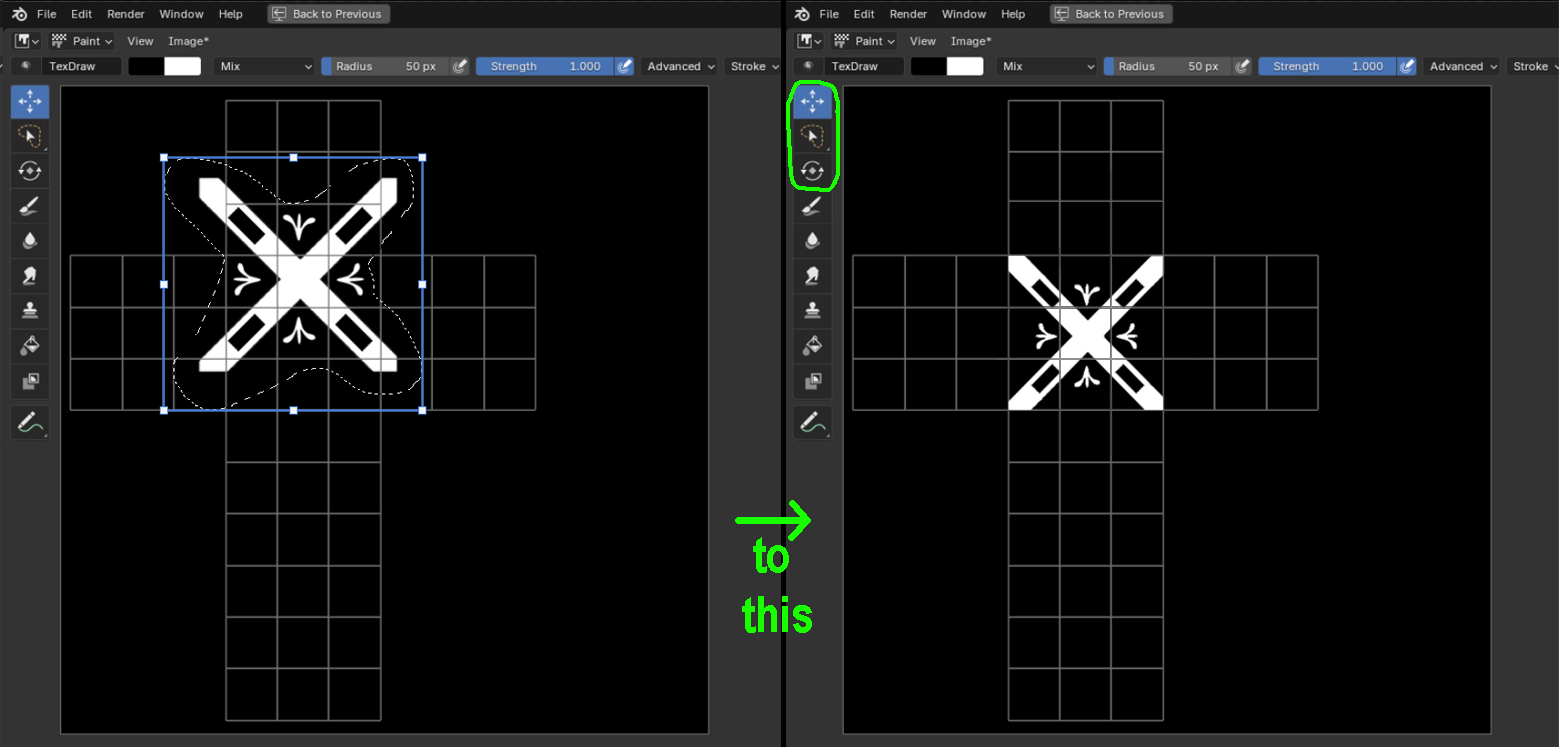
Task: Expand the Stroke dropdown in right editor
Action: click(1536, 66)
